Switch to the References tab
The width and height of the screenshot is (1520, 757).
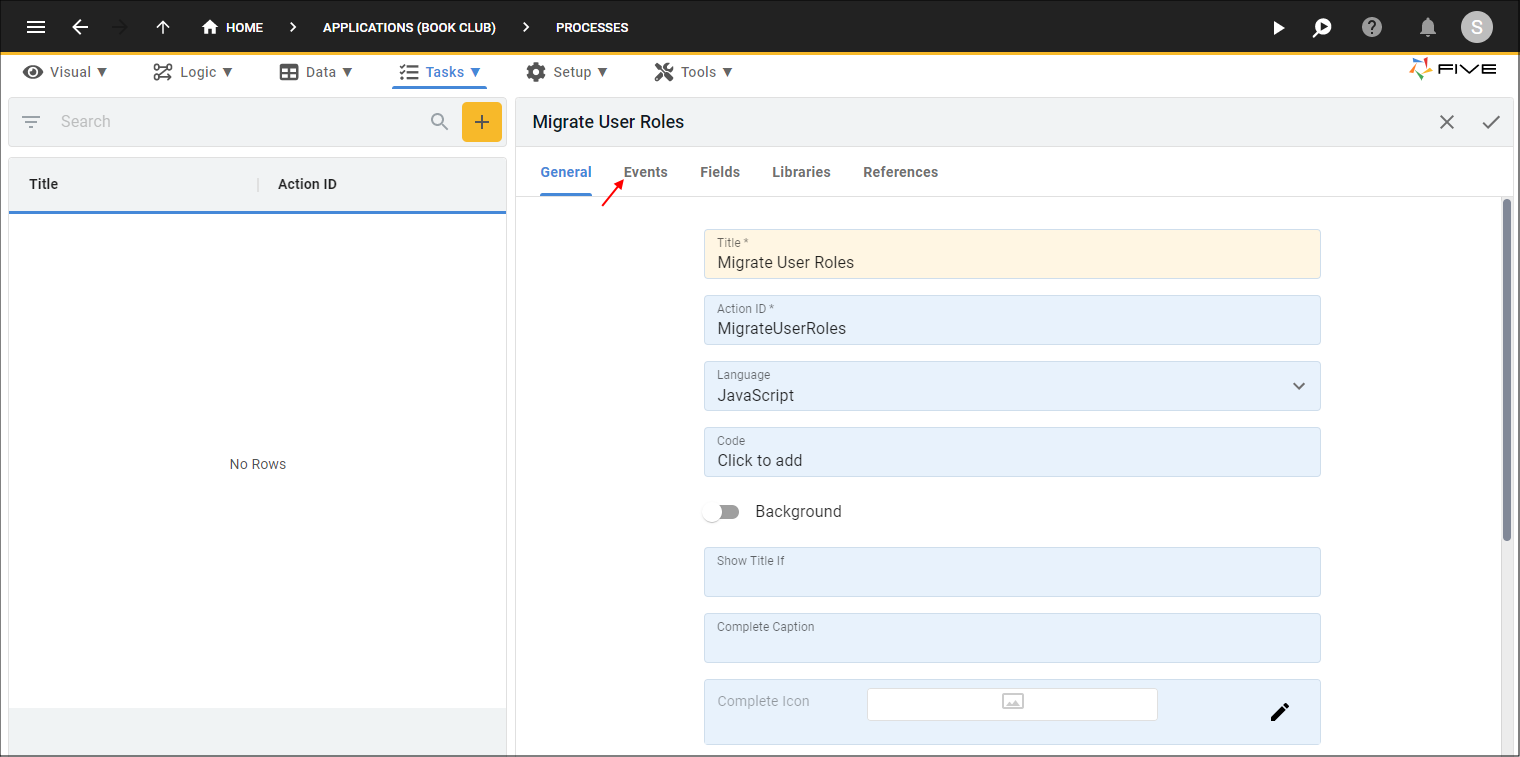coord(901,172)
